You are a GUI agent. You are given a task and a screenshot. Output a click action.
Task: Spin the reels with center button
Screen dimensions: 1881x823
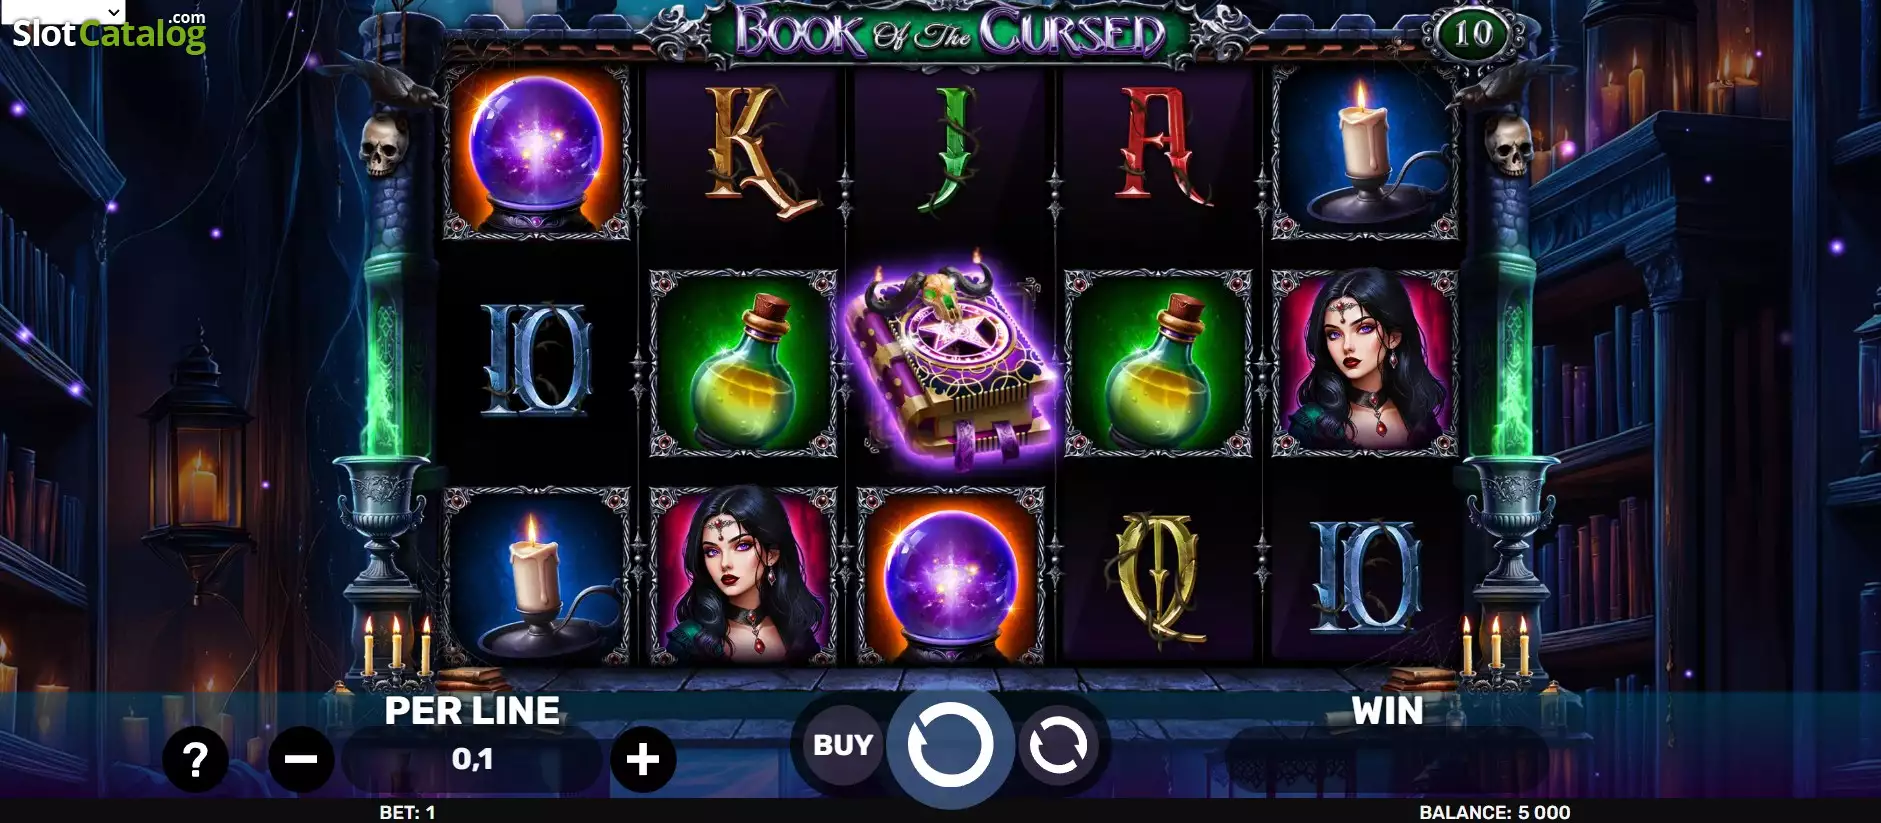pos(950,745)
